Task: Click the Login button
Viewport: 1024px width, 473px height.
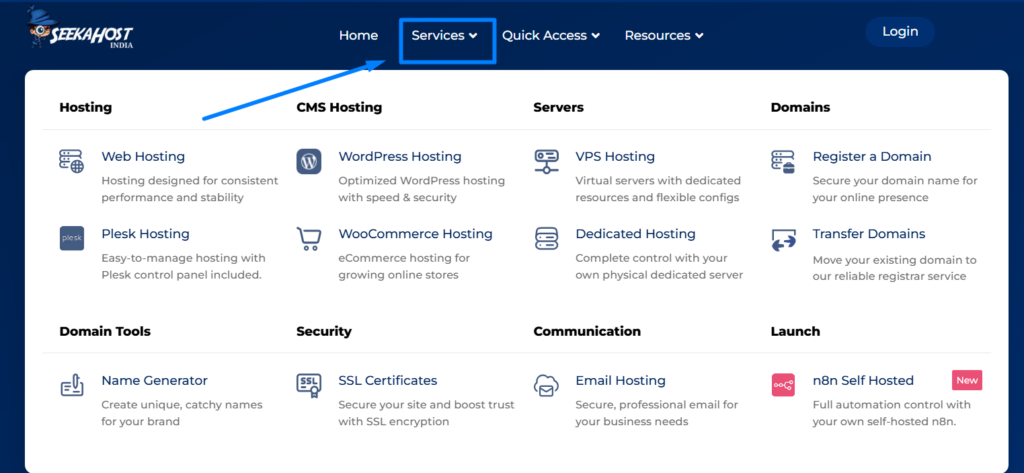Action: pos(900,31)
